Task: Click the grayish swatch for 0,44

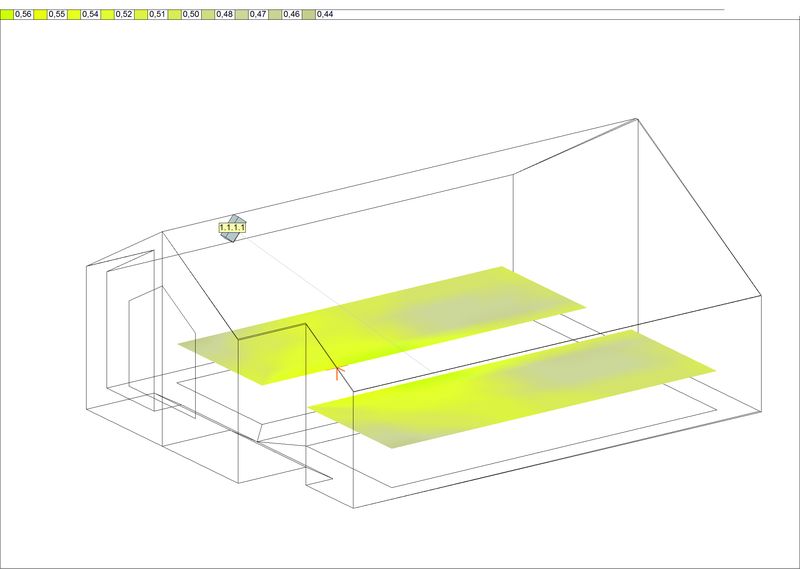Action: pos(309,14)
